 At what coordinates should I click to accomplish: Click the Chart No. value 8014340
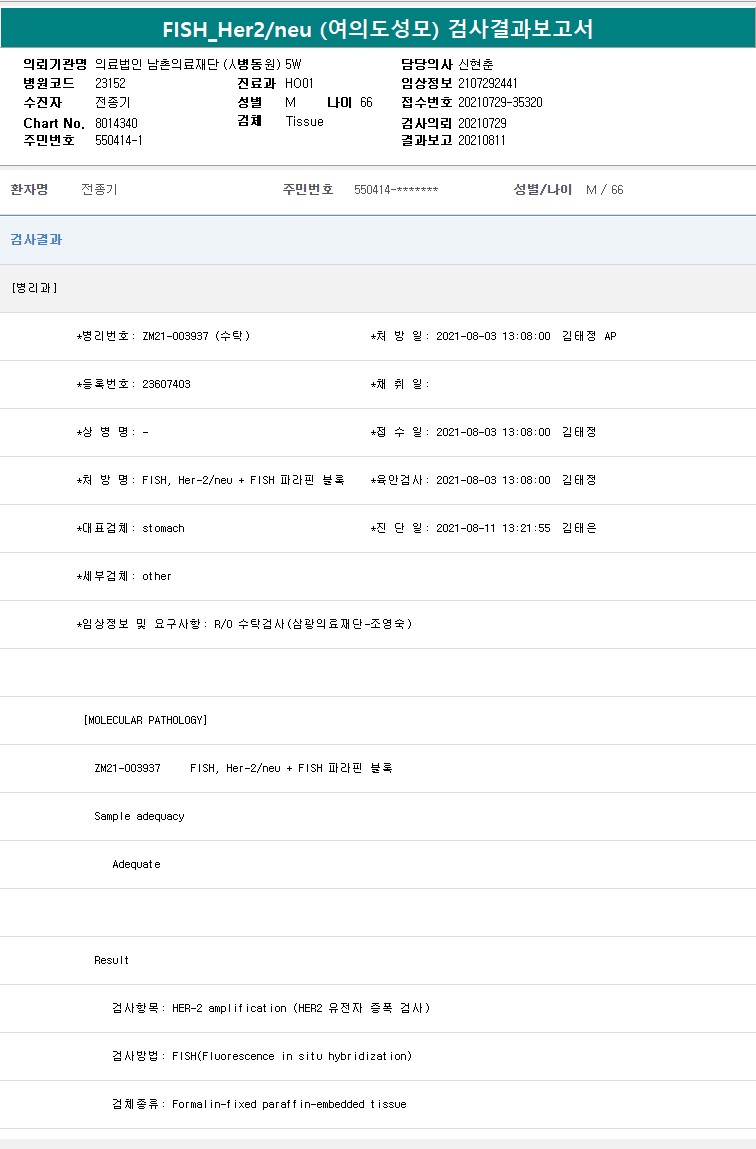point(116,123)
